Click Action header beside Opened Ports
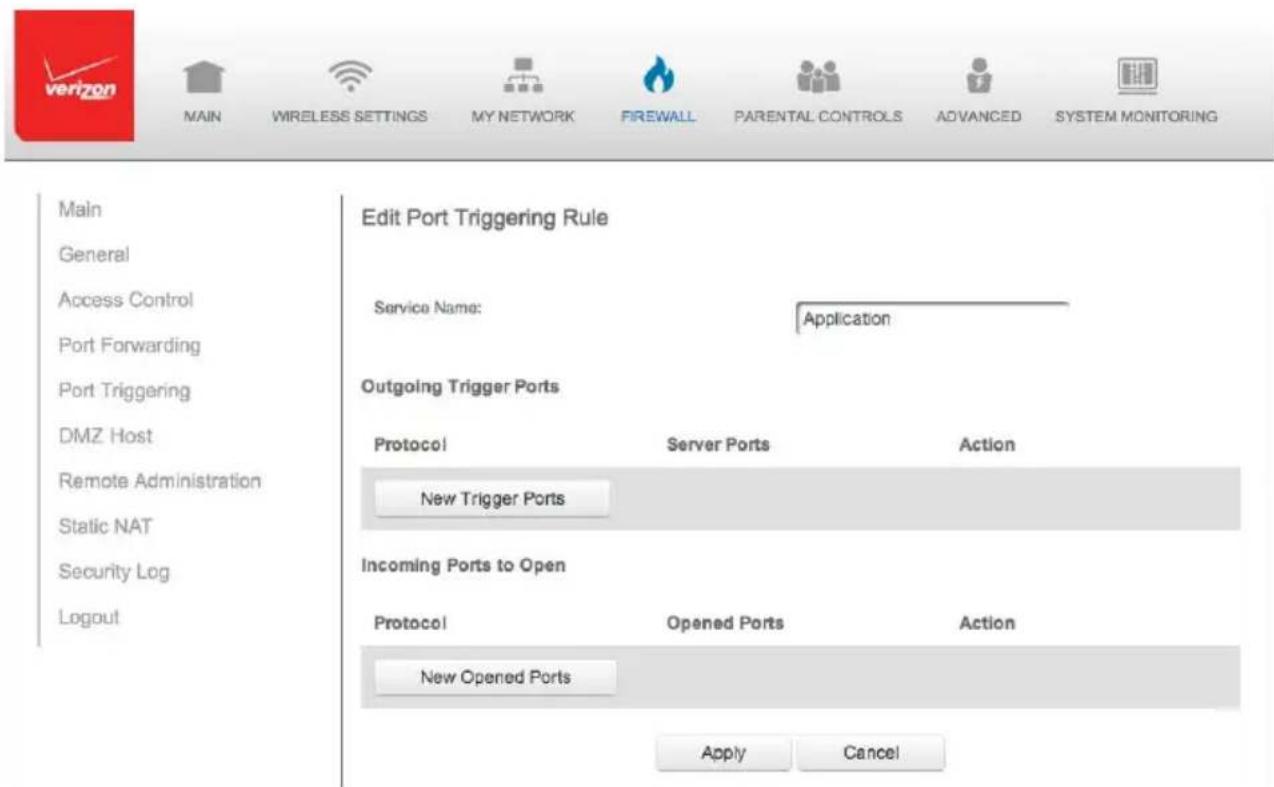 click(987, 623)
